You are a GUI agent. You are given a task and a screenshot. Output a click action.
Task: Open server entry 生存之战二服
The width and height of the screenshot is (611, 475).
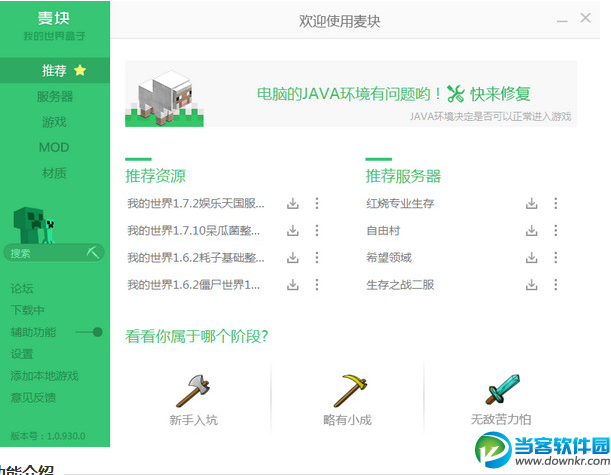pyautogui.click(x=400, y=285)
